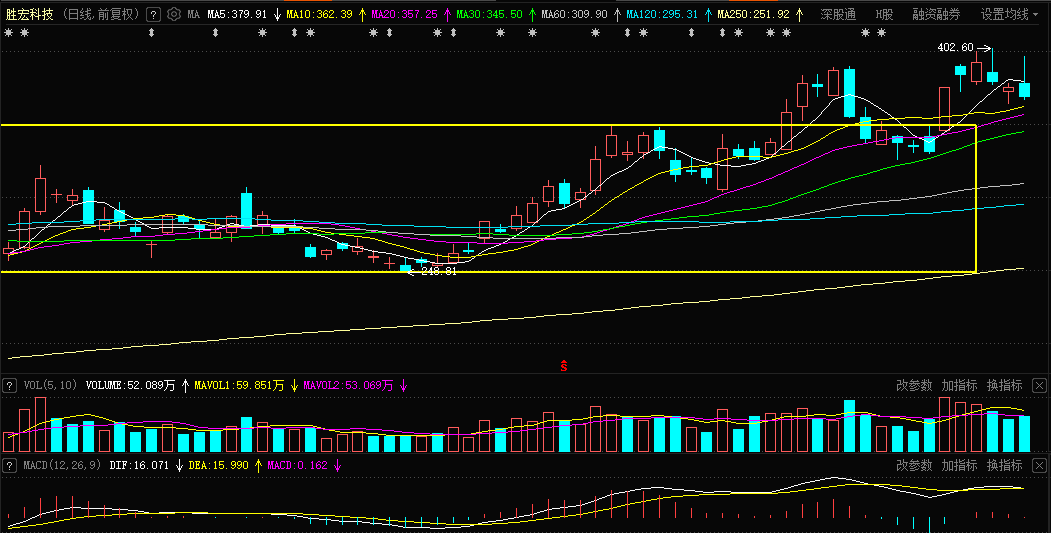Image resolution: width=1051 pixels, height=533 pixels.
Task: Click 改参数 in the VOL panel
Action: (914, 386)
